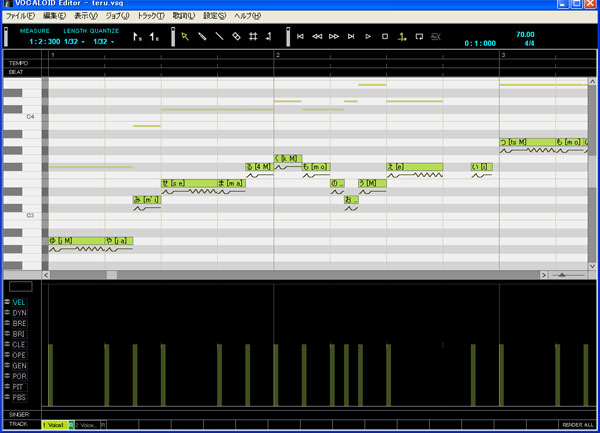Toggle the yellow auto-scroll icon
Screen dimensions: 600x433
[402, 37]
